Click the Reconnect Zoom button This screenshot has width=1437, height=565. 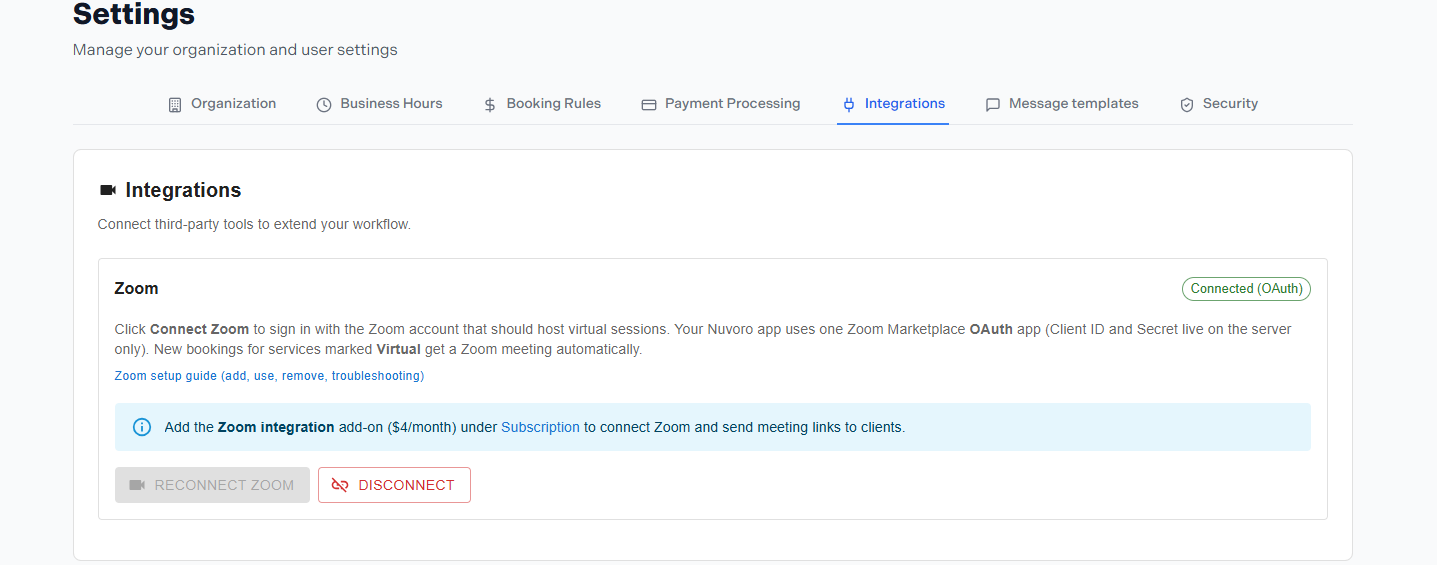(x=212, y=485)
